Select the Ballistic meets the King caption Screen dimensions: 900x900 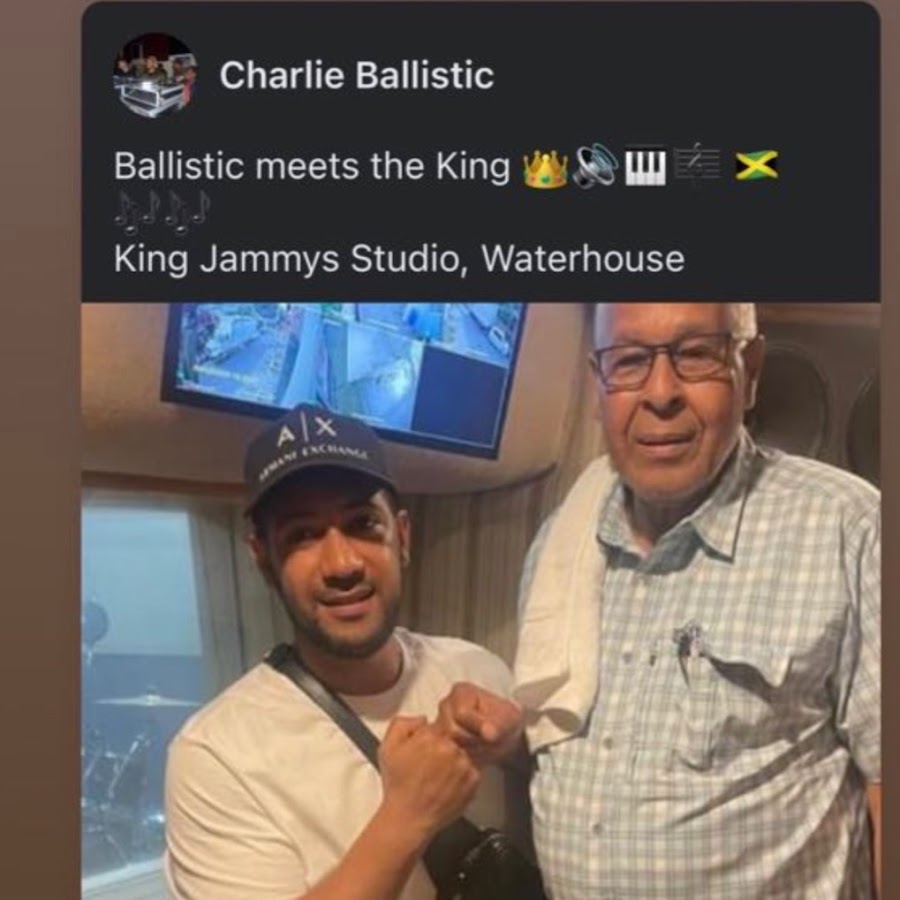point(312,166)
